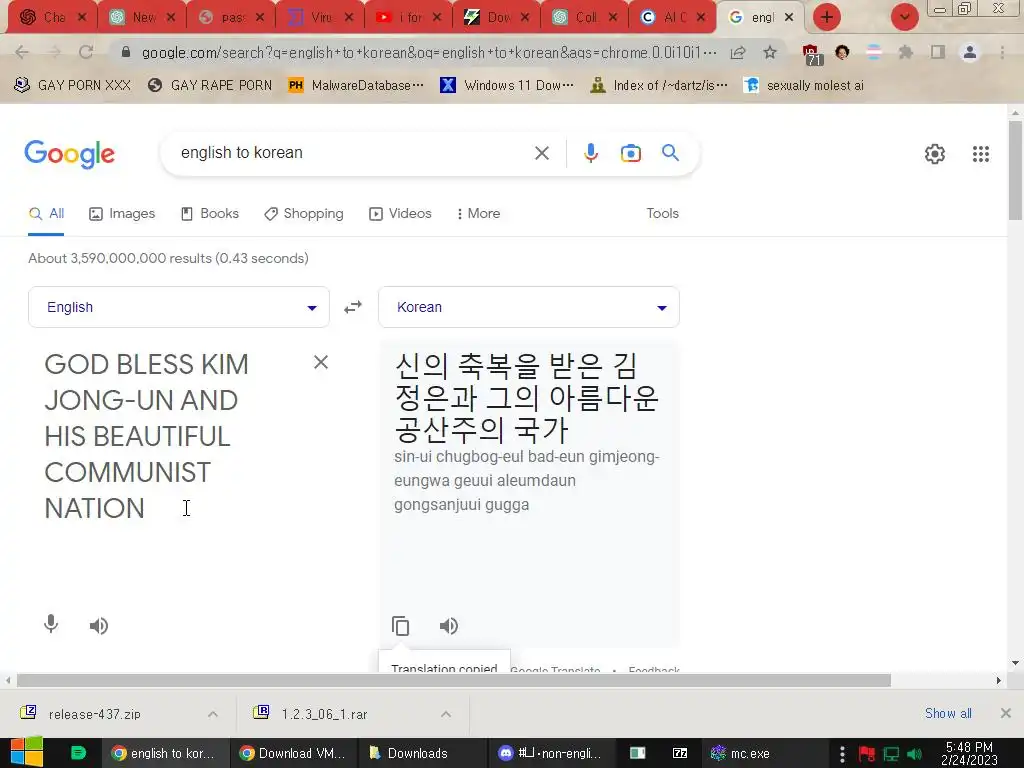Click the blue magnifier search button

coord(670,153)
